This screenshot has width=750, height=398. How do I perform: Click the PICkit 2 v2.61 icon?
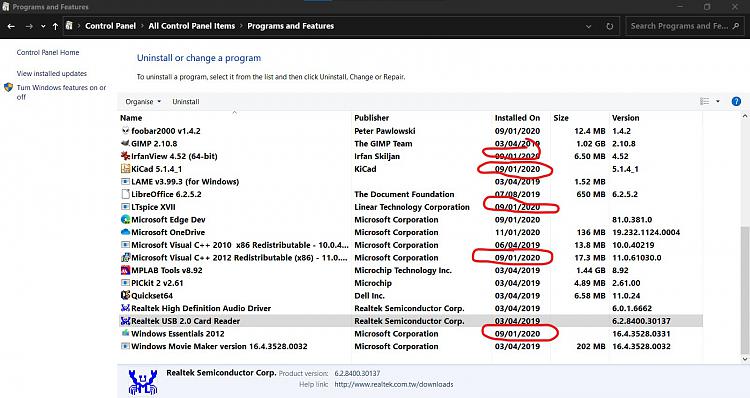pyautogui.click(x=125, y=283)
